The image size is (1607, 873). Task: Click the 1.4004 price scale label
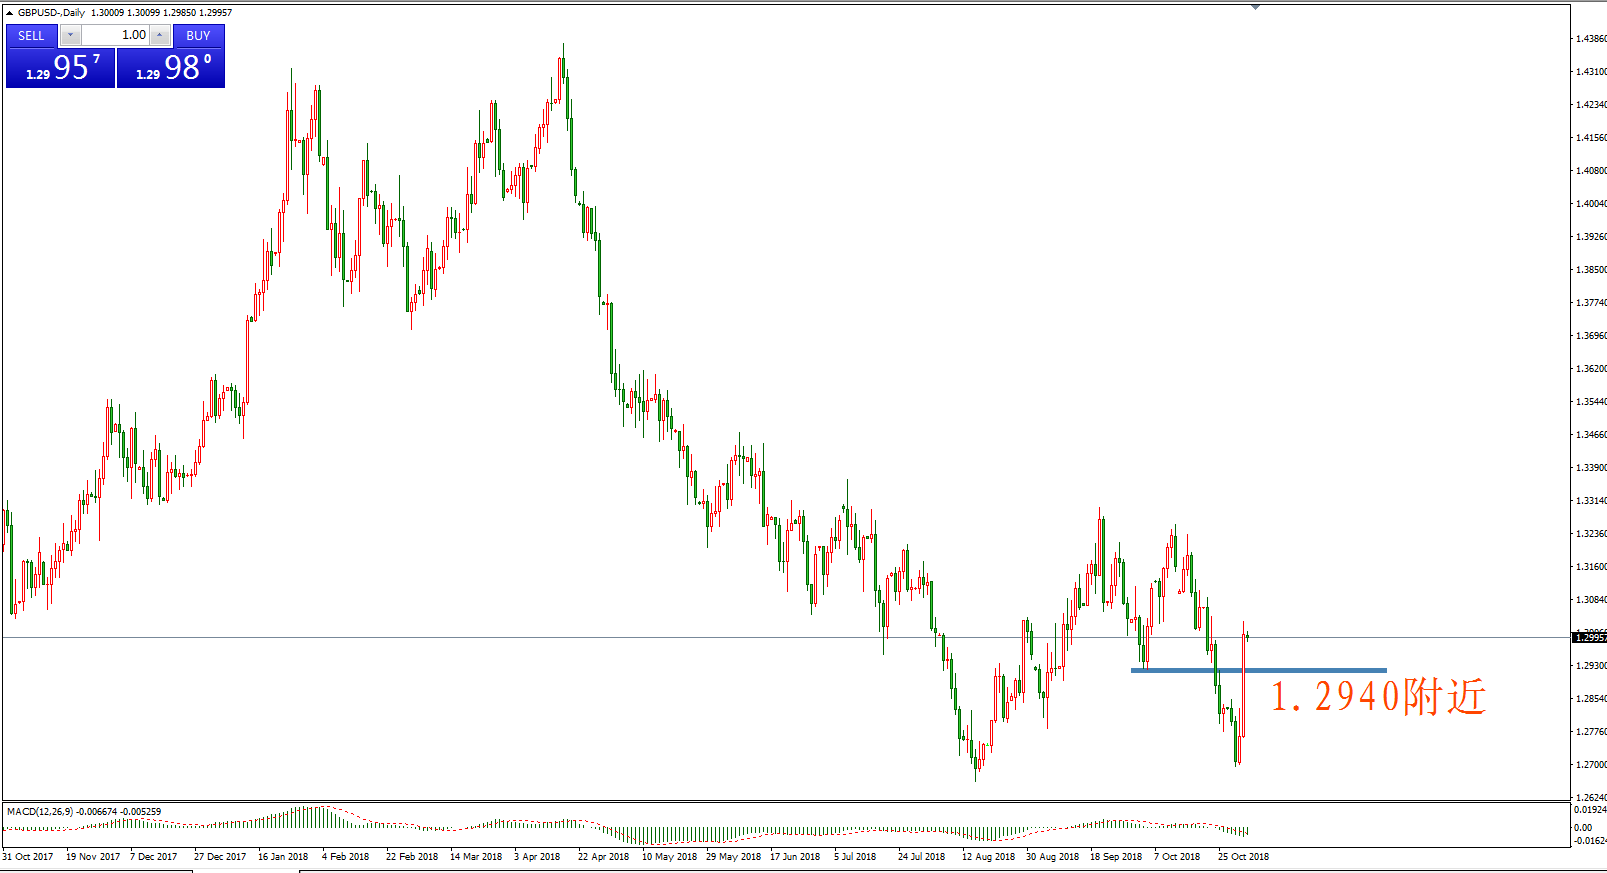pyautogui.click(x=1591, y=204)
